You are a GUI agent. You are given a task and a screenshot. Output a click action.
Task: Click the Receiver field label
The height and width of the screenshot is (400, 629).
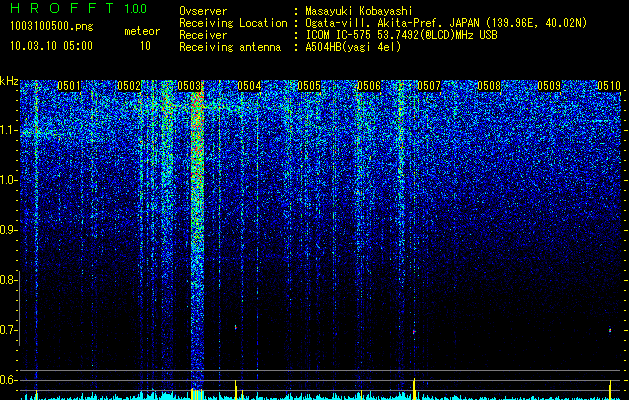(x=203, y=35)
